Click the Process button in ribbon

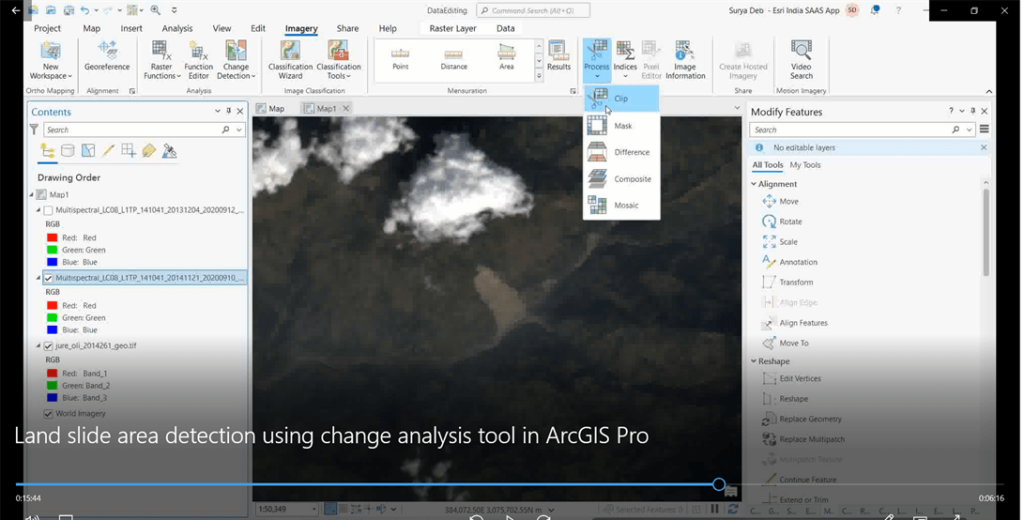click(x=596, y=59)
